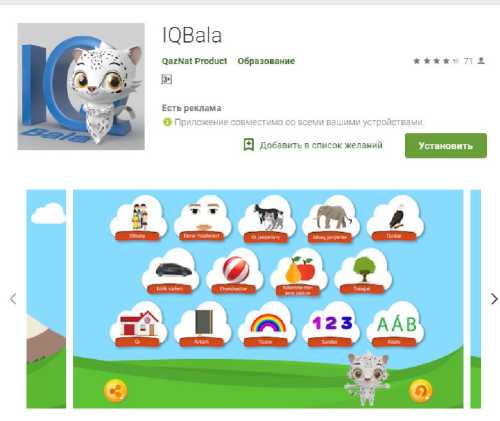Select the face category cloud icon
Image resolution: width=500 pixels, height=421 pixels.
203,218
